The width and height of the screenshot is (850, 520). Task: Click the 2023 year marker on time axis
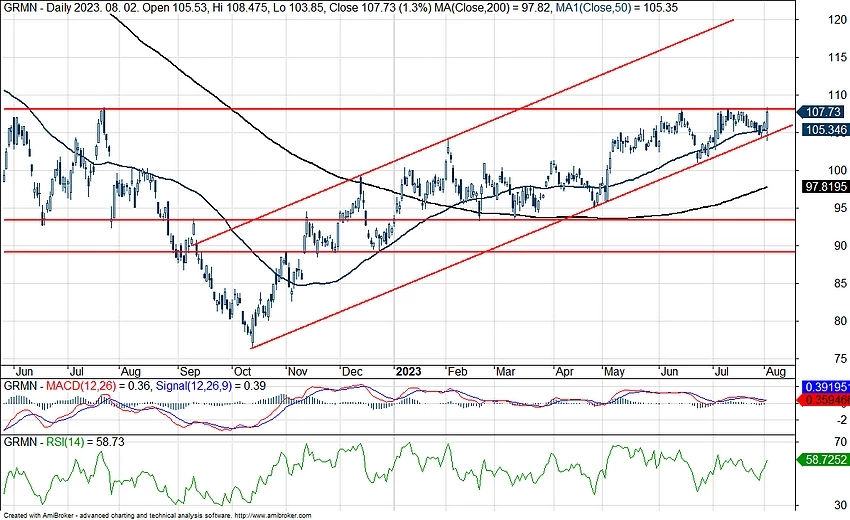pyautogui.click(x=409, y=369)
